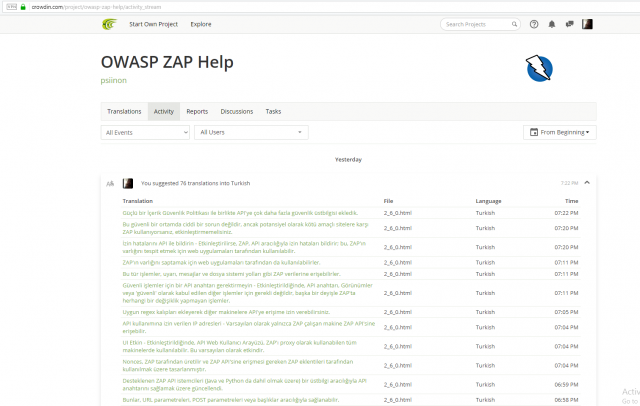Screen dimensions: 640x406
Task: Collapse the 76 translations activity group
Action: [x=587, y=183]
